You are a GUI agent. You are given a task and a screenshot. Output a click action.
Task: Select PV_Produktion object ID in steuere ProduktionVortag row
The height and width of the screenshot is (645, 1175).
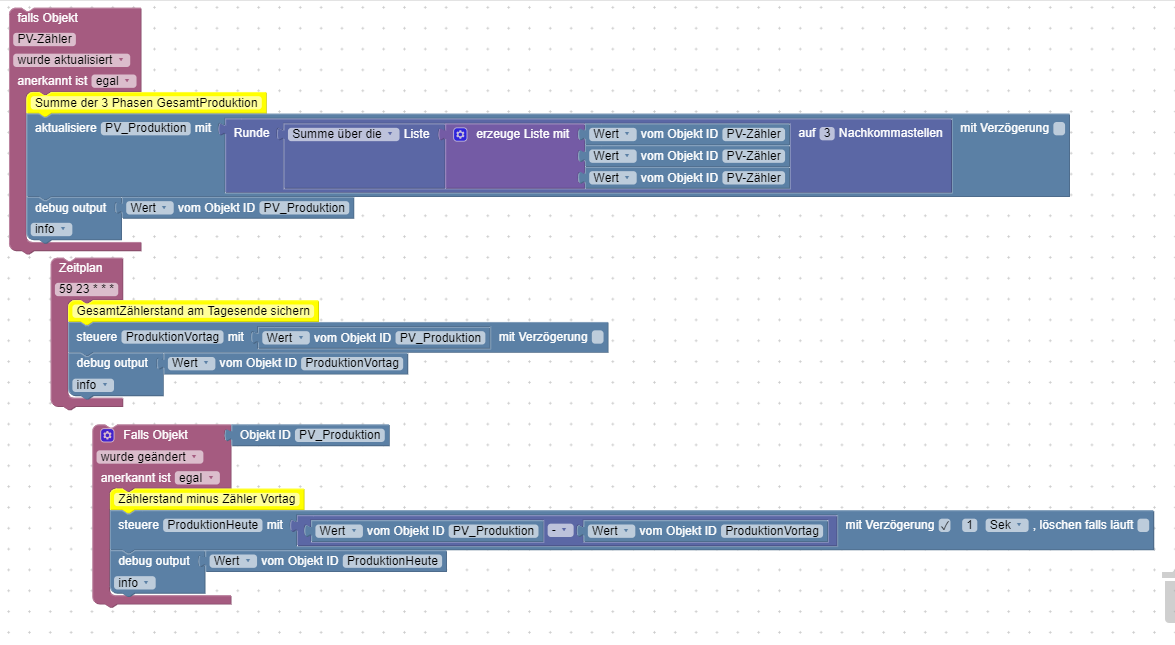tap(441, 338)
